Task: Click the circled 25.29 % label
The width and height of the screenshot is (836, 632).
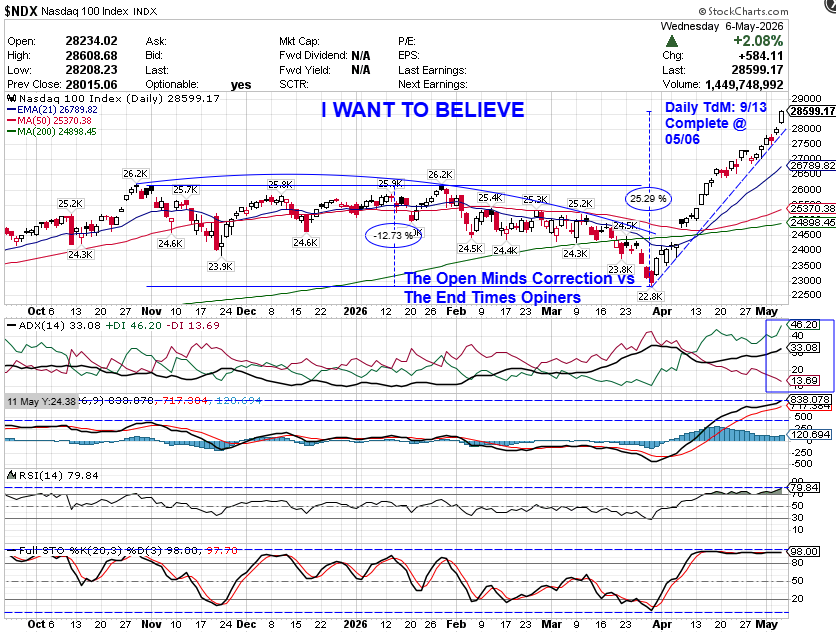Action: (x=648, y=198)
